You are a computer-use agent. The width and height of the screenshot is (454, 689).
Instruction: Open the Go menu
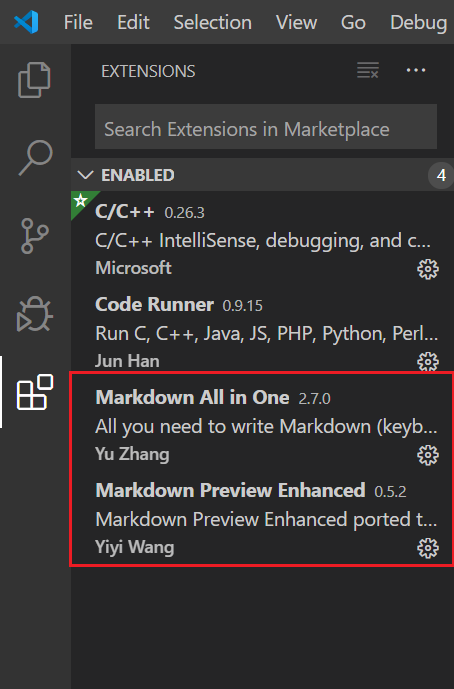353,22
